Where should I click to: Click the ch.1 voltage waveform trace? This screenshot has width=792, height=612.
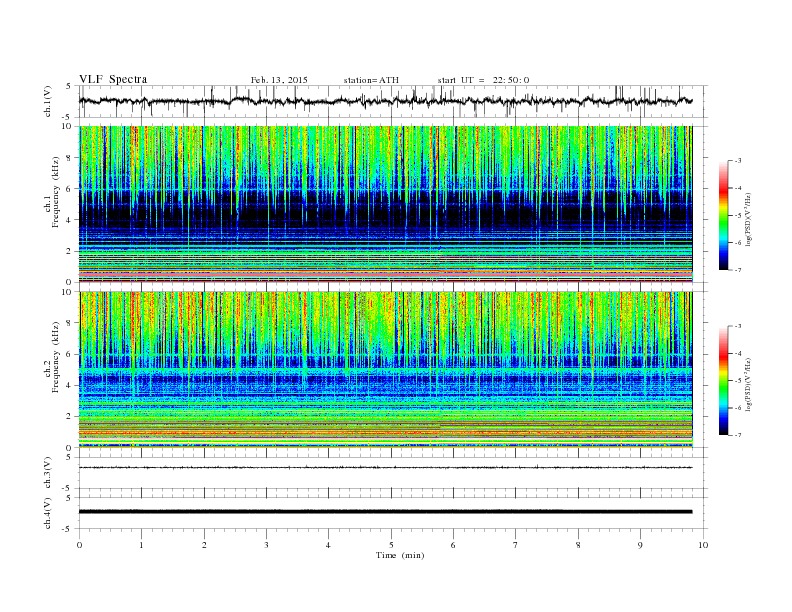click(x=385, y=101)
